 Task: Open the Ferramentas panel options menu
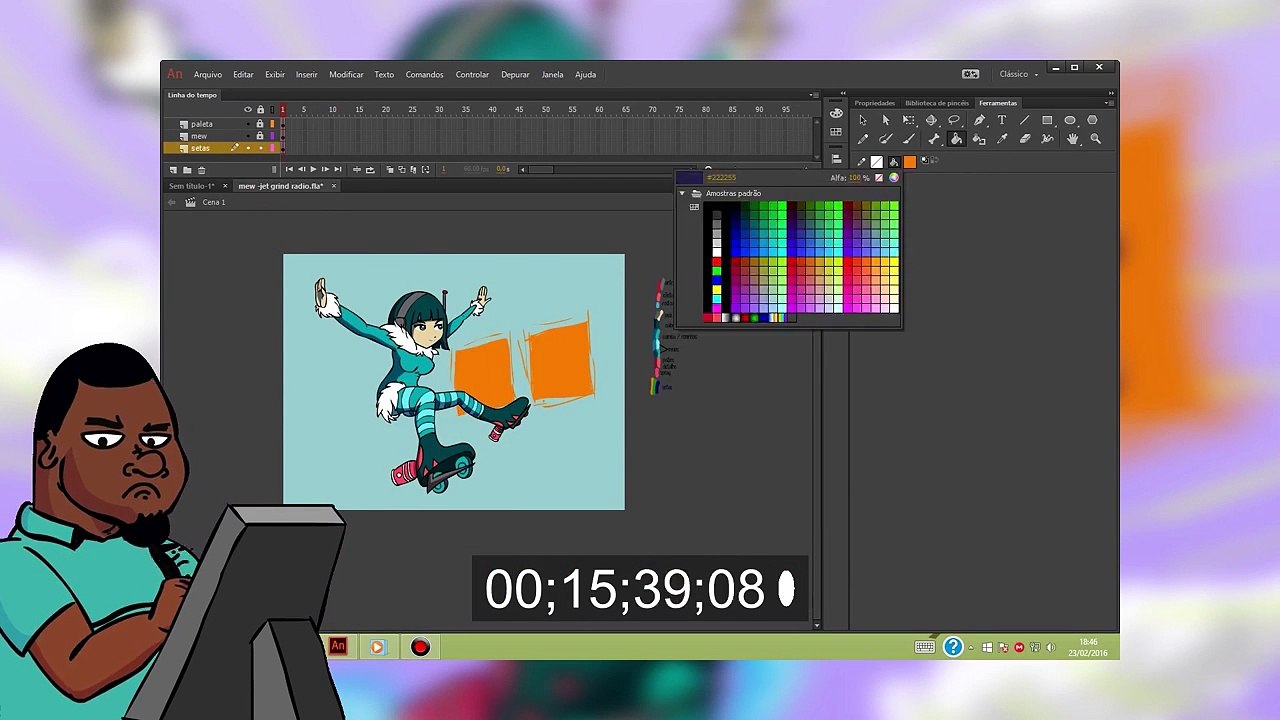click(1108, 103)
